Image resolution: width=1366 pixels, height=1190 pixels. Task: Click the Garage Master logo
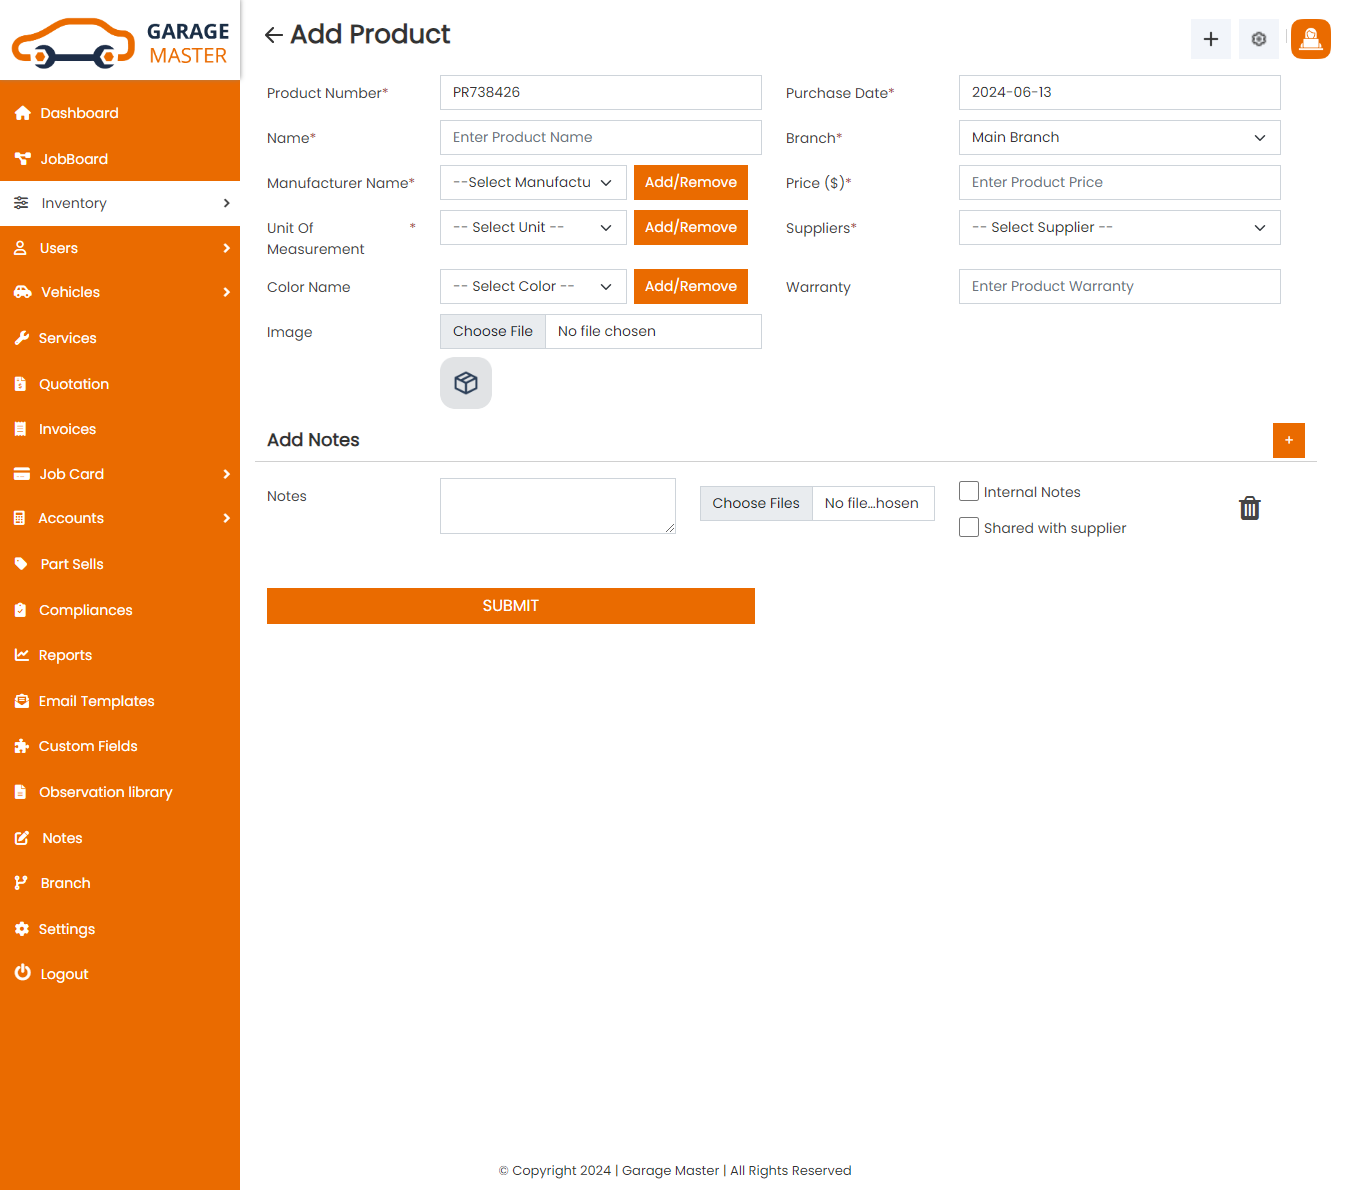(120, 42)
